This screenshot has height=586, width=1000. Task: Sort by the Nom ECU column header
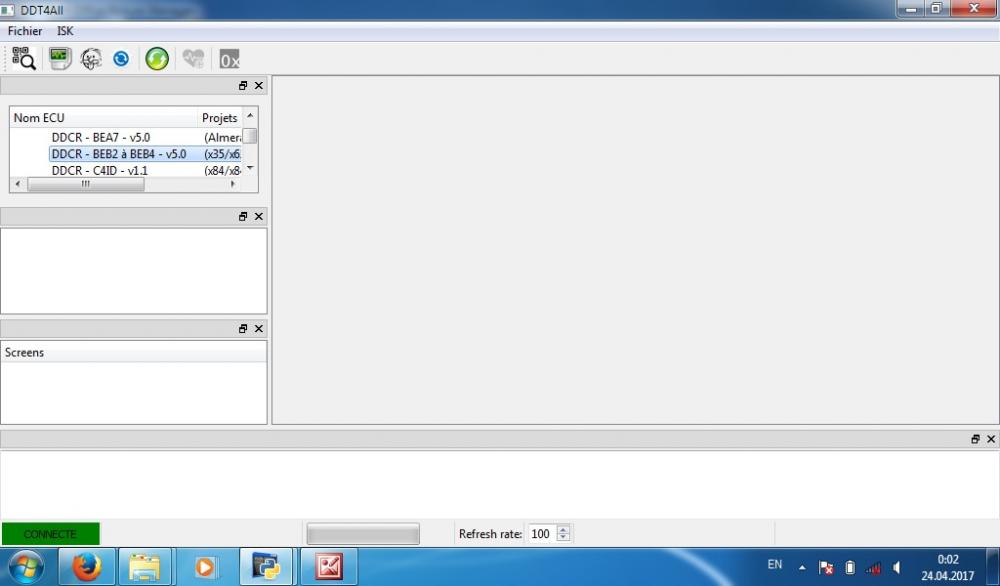pos(103,117)
